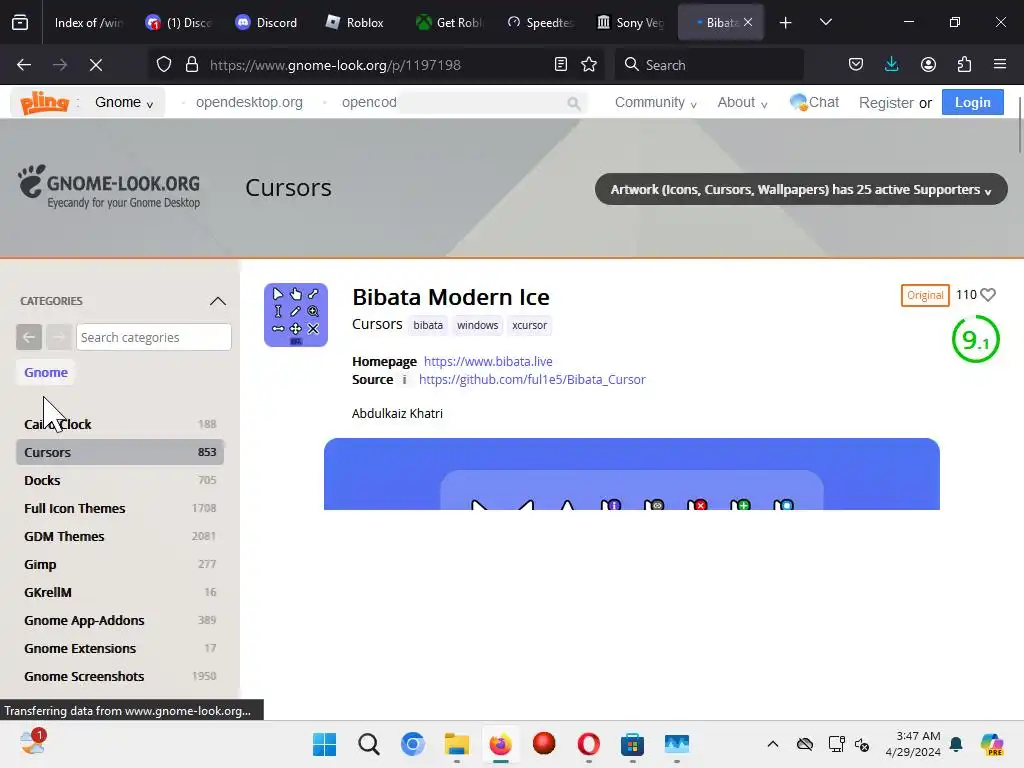Click the Pling logo
1024x768 pixels.
[x=44, y=103]
